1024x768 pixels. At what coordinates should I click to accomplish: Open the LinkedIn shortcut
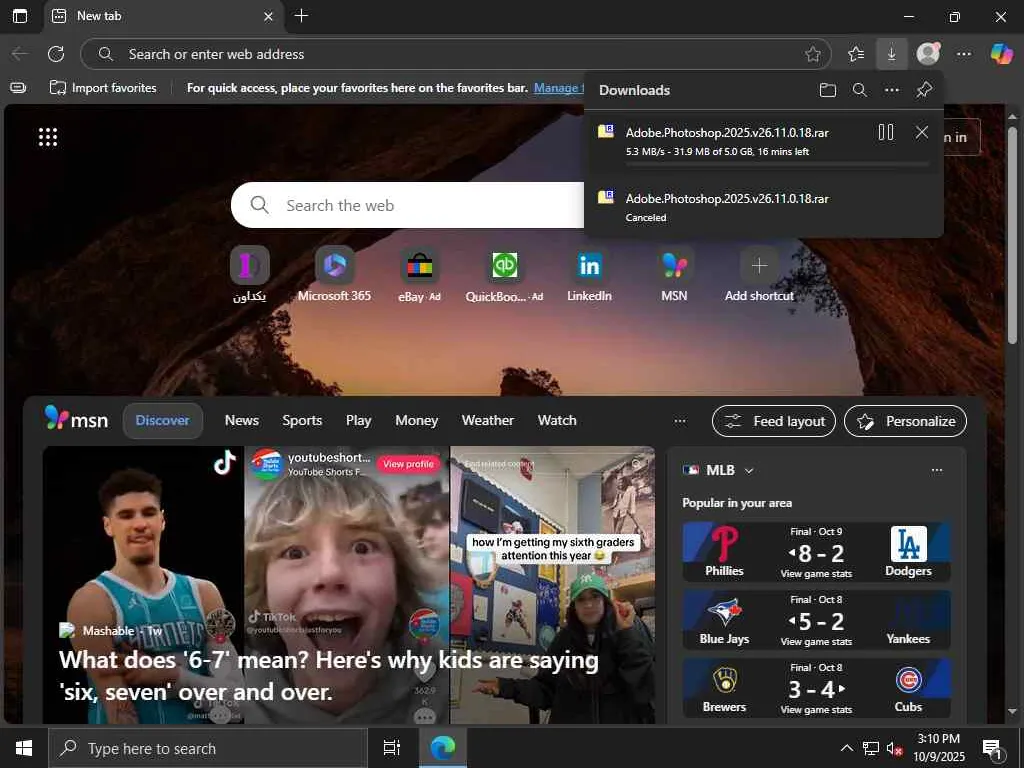[x=589, y=274]
